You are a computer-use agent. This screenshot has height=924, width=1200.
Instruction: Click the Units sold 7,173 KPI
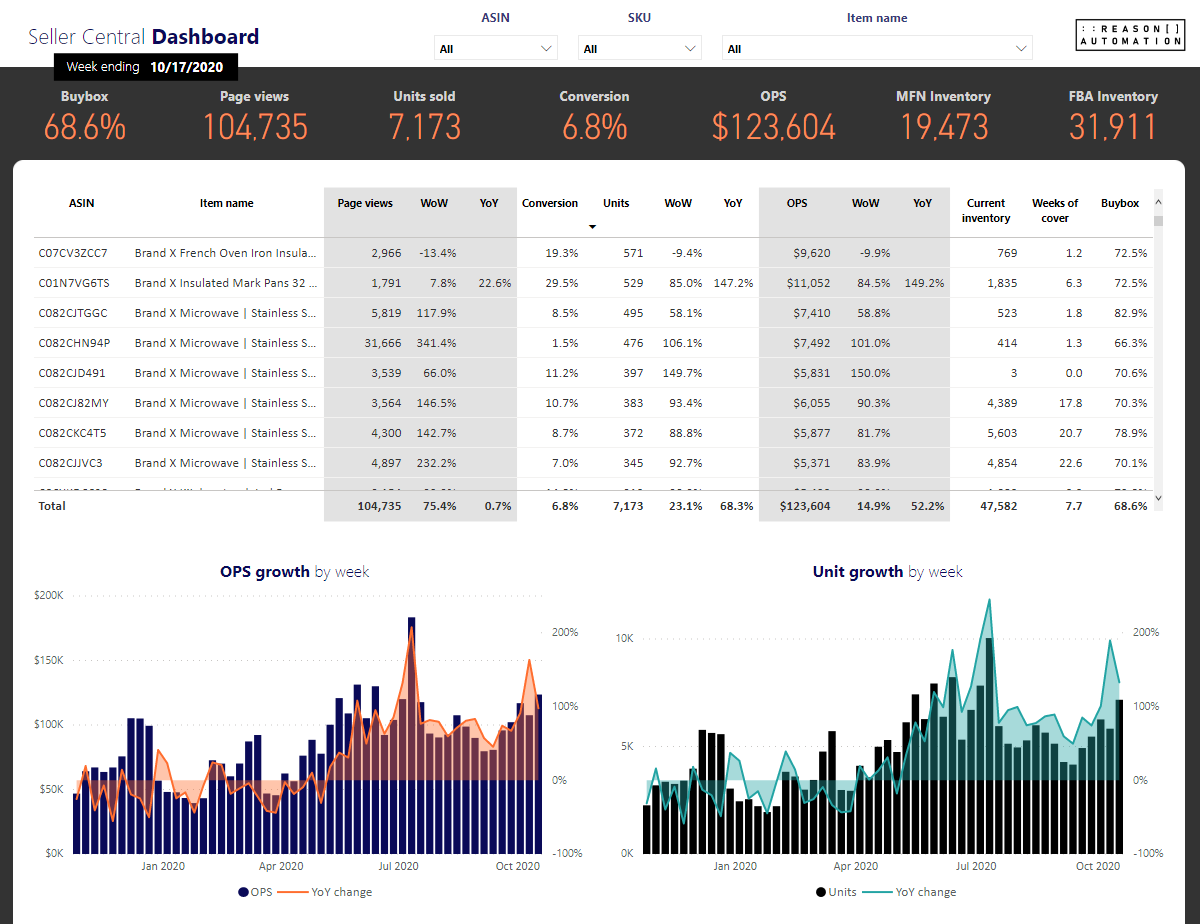click(x=425, y=116)
